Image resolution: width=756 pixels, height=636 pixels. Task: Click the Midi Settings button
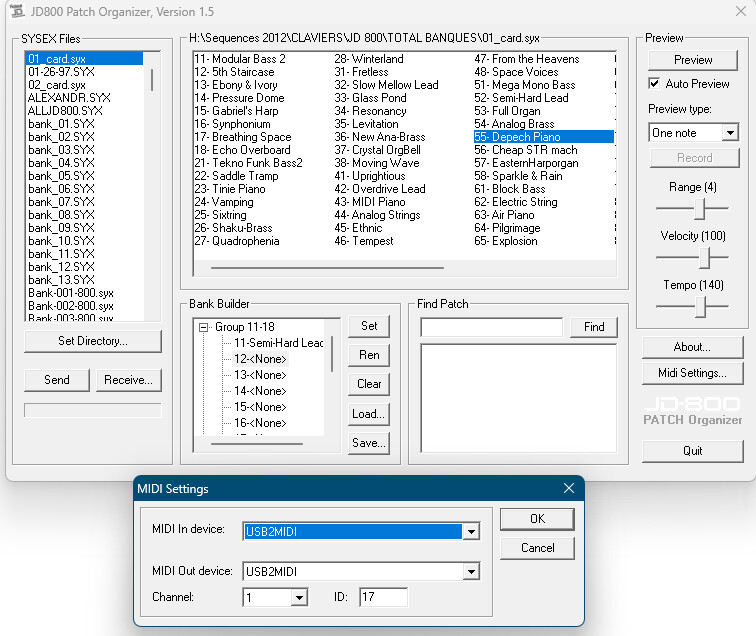[692, 373]
